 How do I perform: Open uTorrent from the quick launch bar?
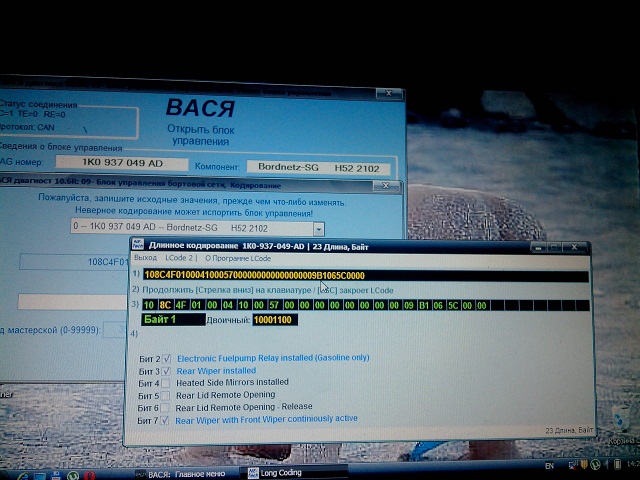[73, 476]
